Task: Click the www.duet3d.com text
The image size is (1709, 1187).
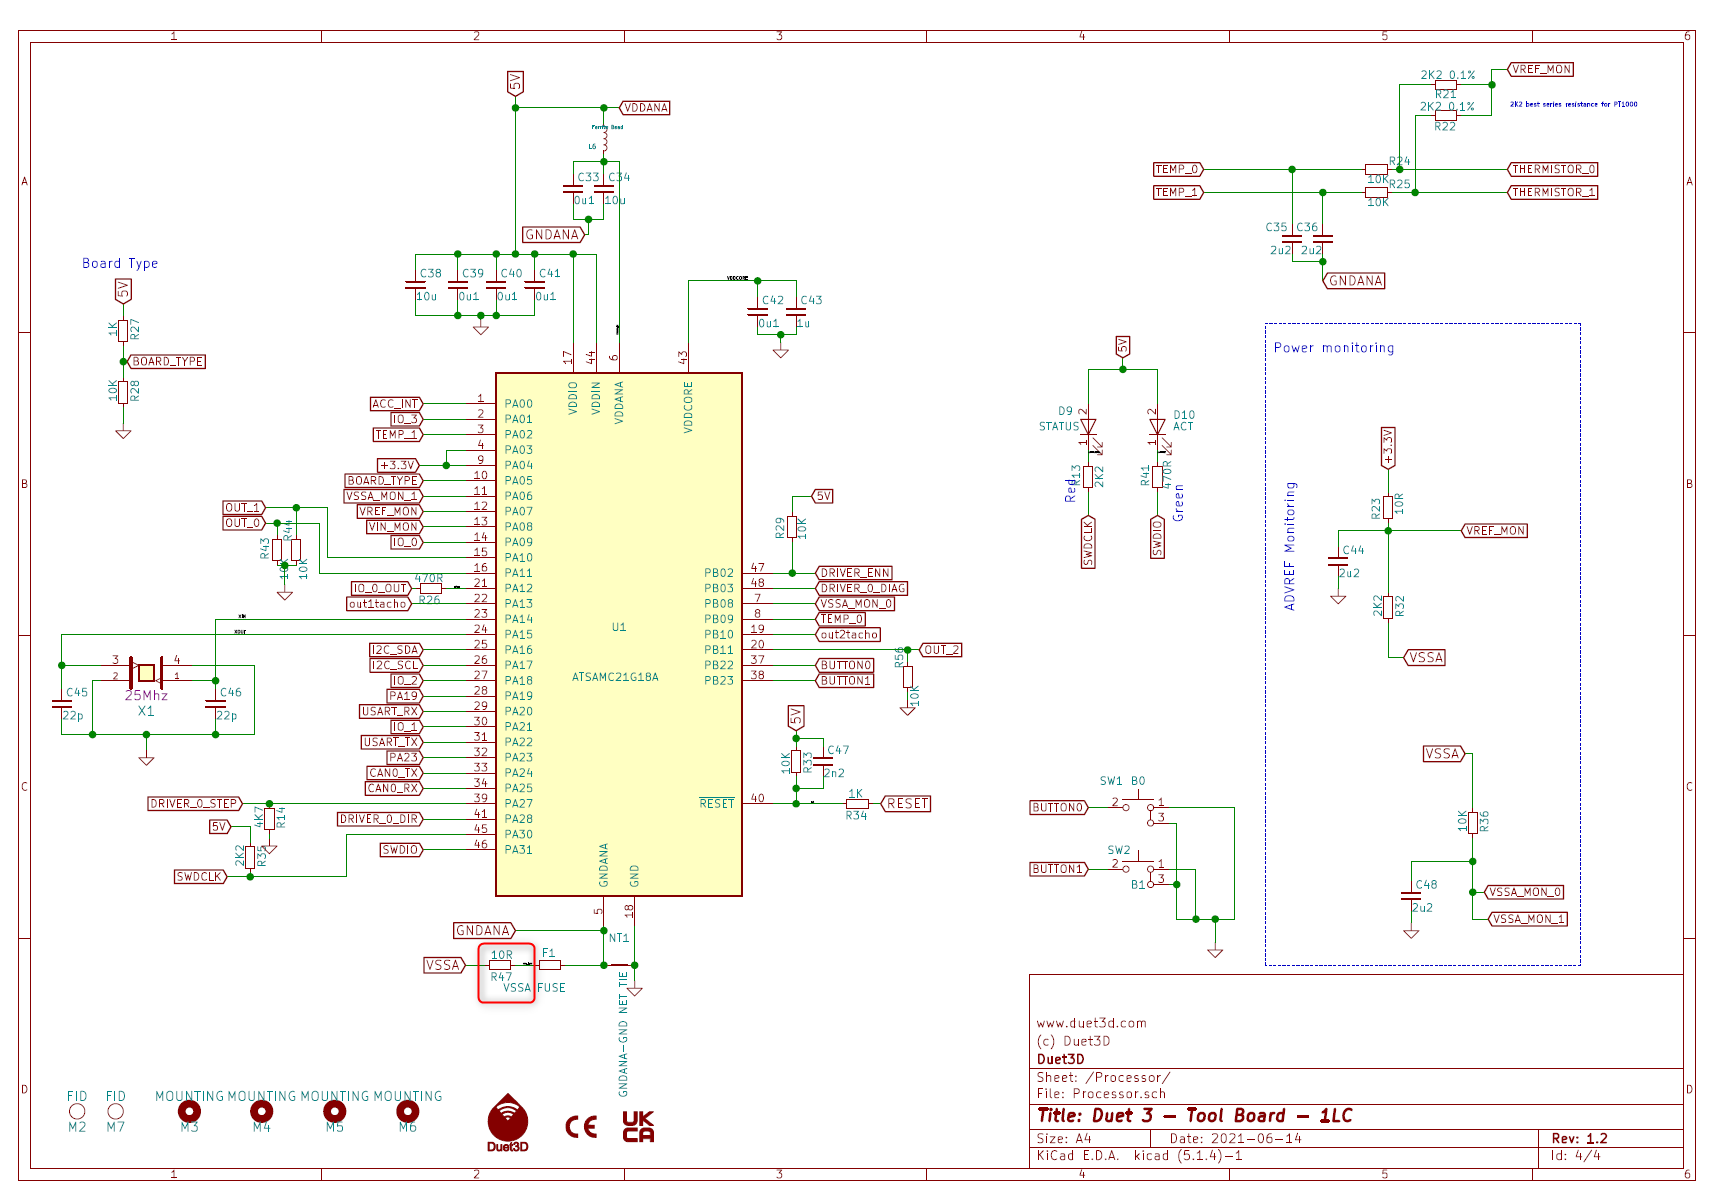Action: click(1091, 1023)
